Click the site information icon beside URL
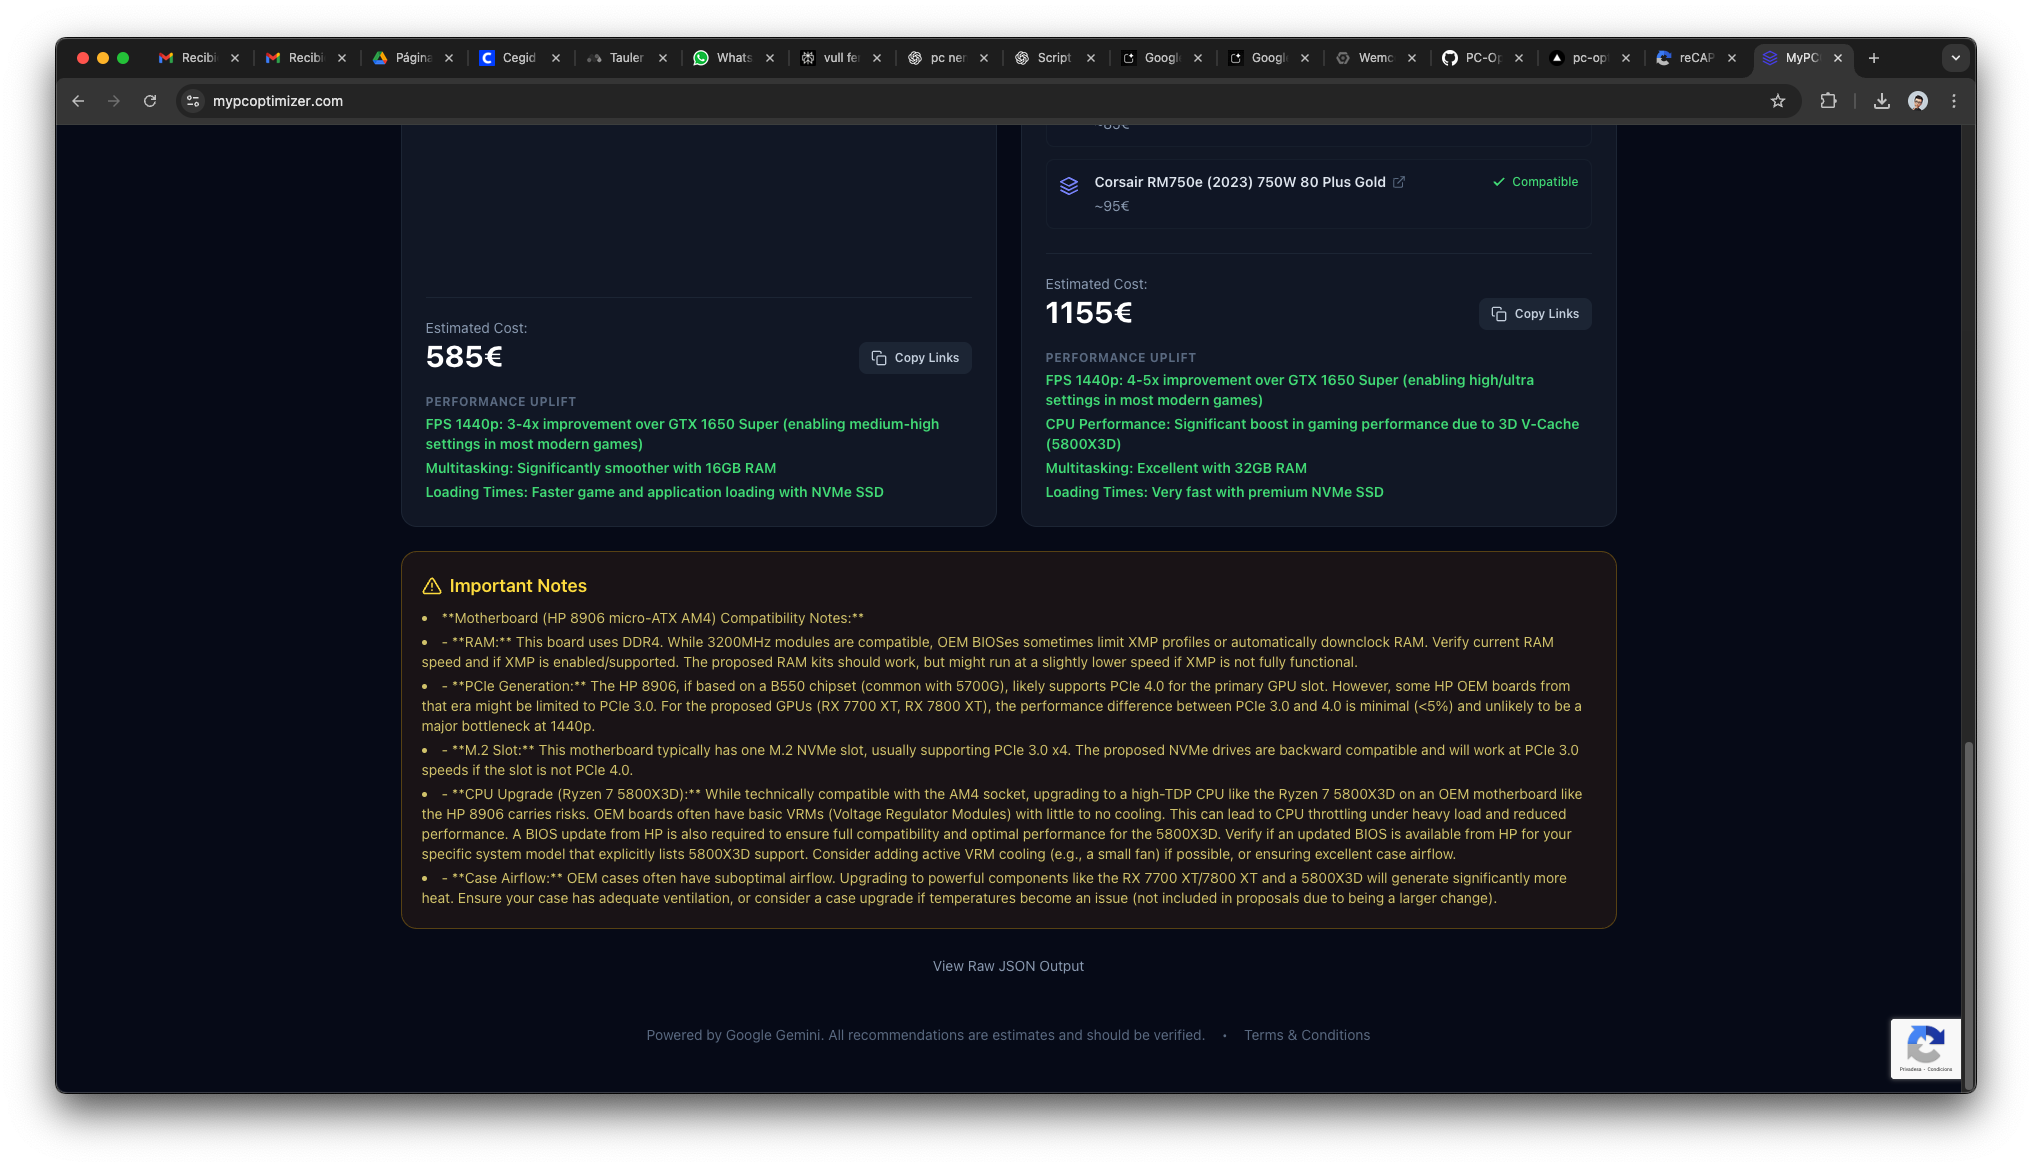 pos(193,101)
